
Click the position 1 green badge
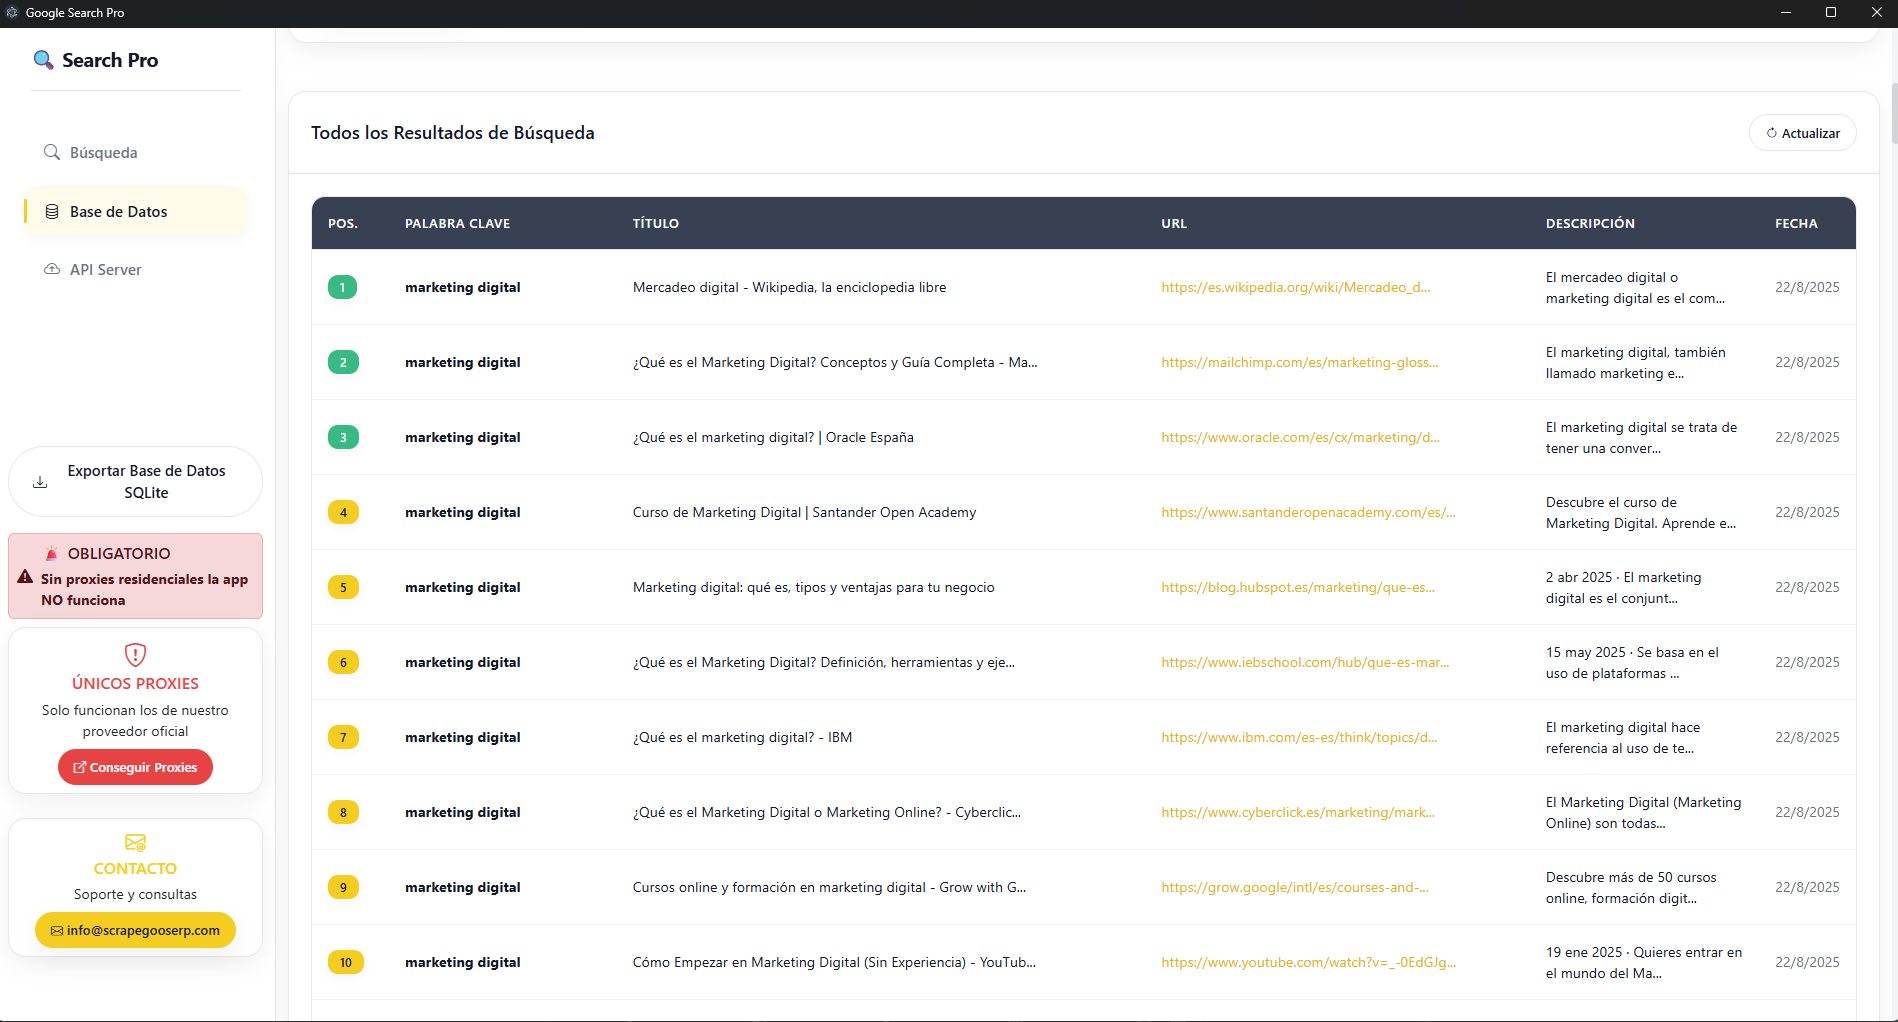click(x=342, y=288)
